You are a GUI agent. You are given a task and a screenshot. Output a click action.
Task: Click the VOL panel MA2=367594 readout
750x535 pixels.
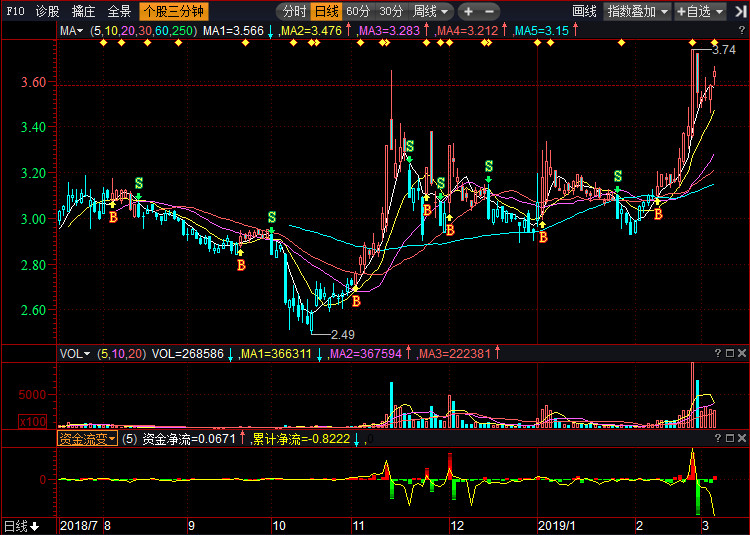pyautogui.click(x=366, y=354)
